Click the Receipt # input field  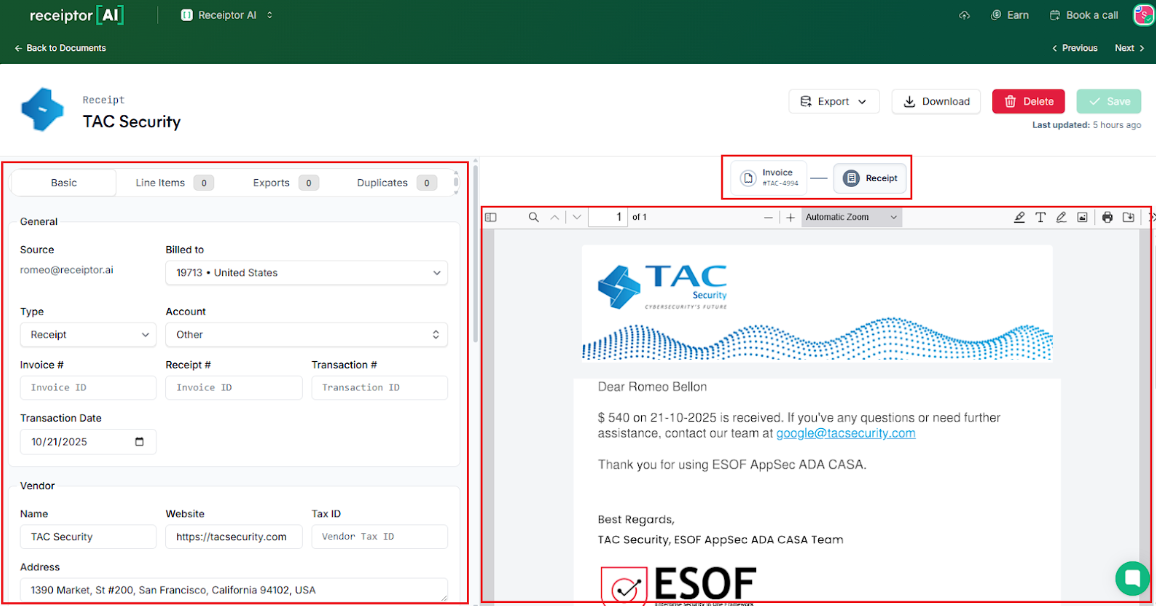click(x=234, y=388)
